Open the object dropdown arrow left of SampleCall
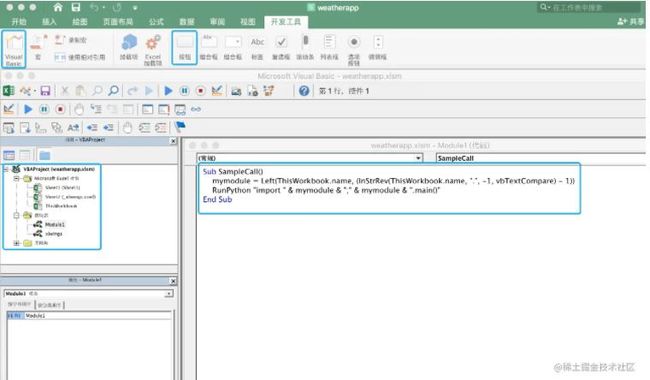Viewport: 650px width, 380px height. pos(418,158)
